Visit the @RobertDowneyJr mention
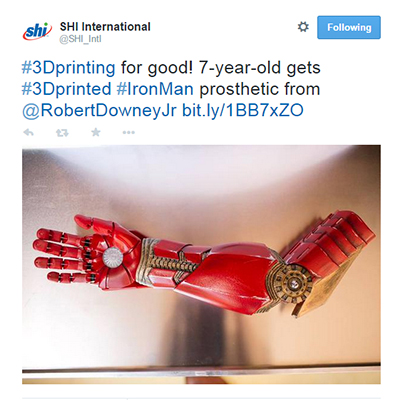The width and height of the screenshot is (400, 400). click(99, 110)
